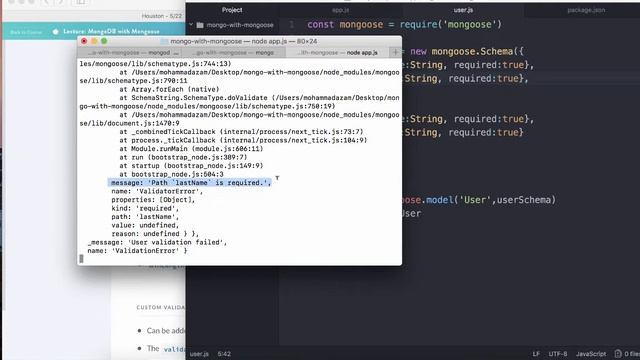Click 'at Array.forEach (native)' stack line
The image size is (640, 360).
[169, 89]
